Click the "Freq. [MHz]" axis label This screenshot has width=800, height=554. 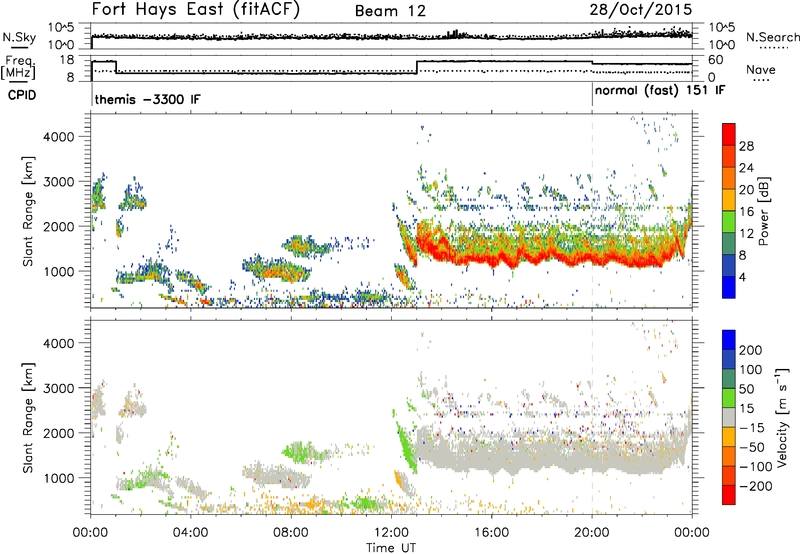(18, 67)
